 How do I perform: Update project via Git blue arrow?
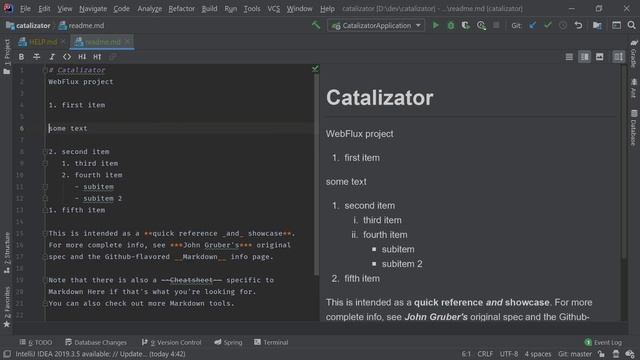pyautogui.click(x=532, y=25)
